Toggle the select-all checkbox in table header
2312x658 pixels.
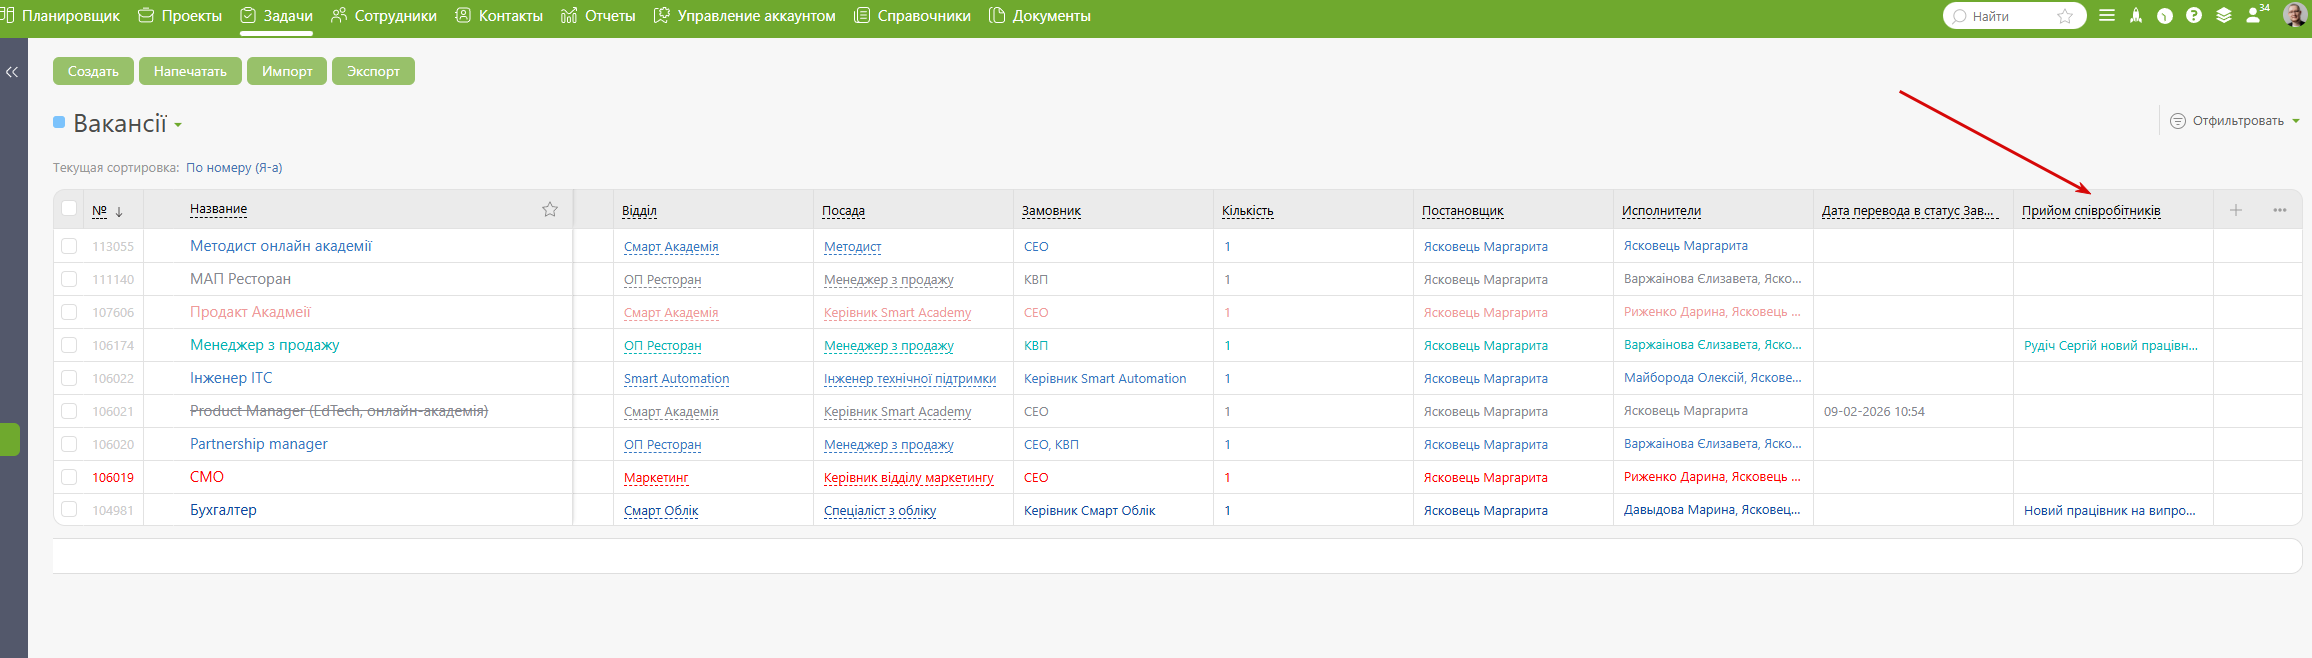69,208
